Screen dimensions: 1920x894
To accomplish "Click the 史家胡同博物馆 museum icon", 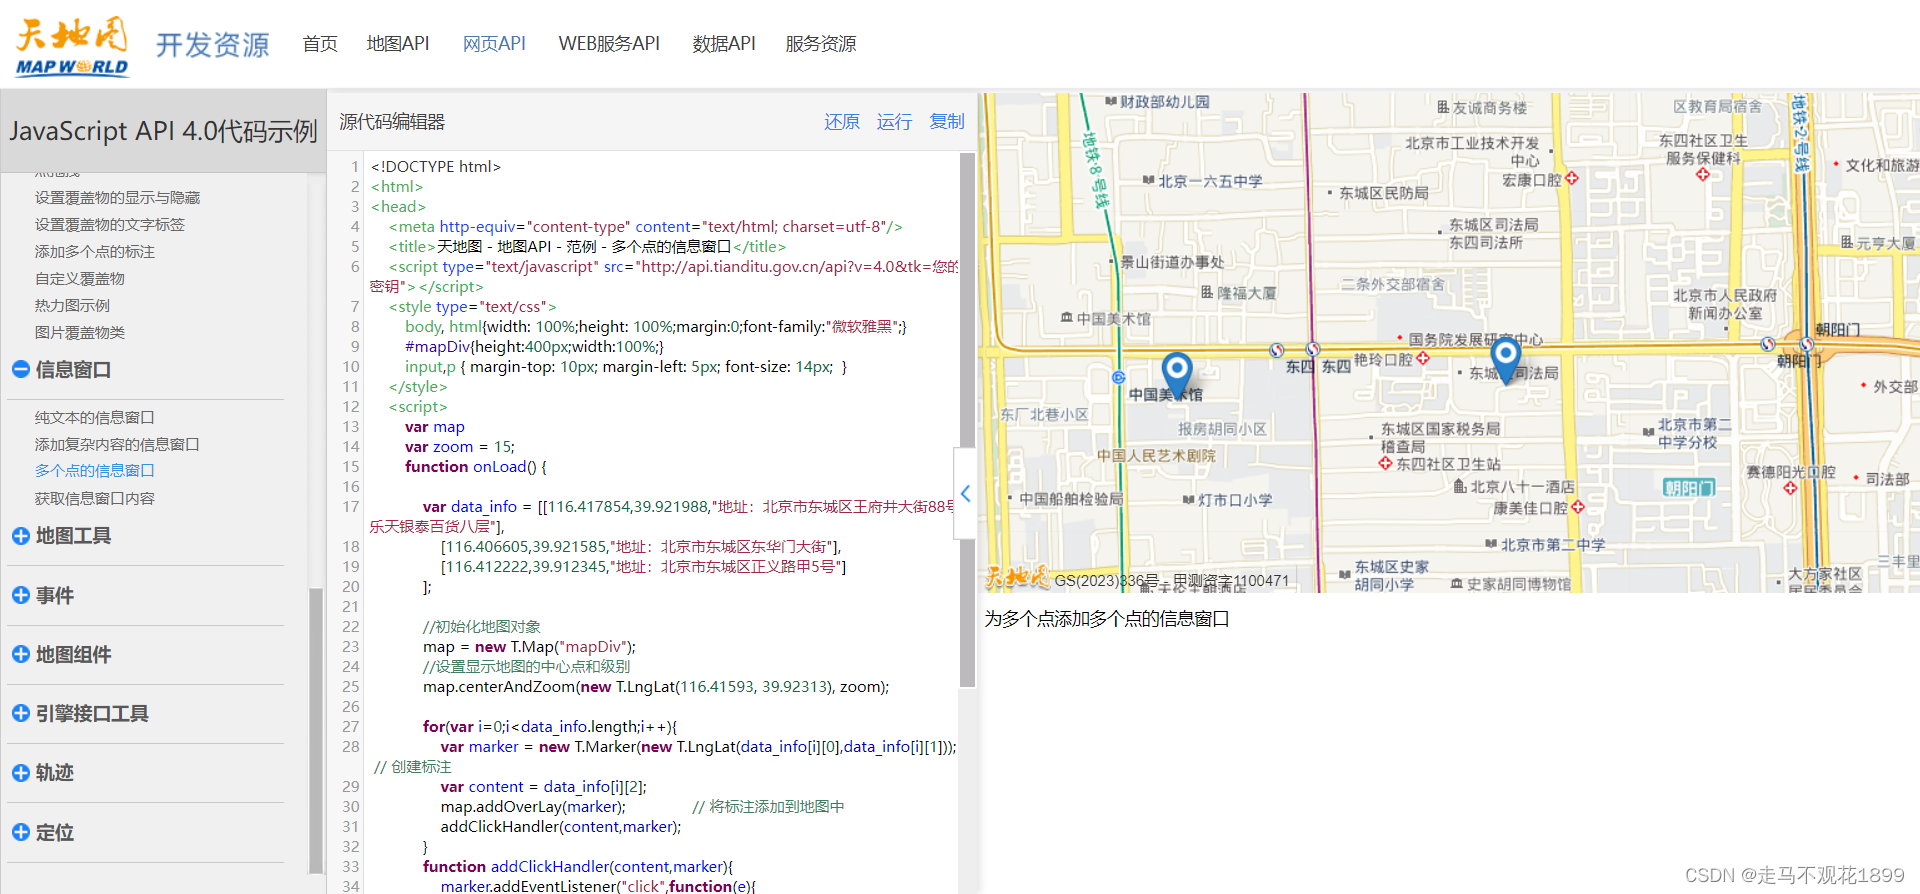I will tap(1457, 584).
